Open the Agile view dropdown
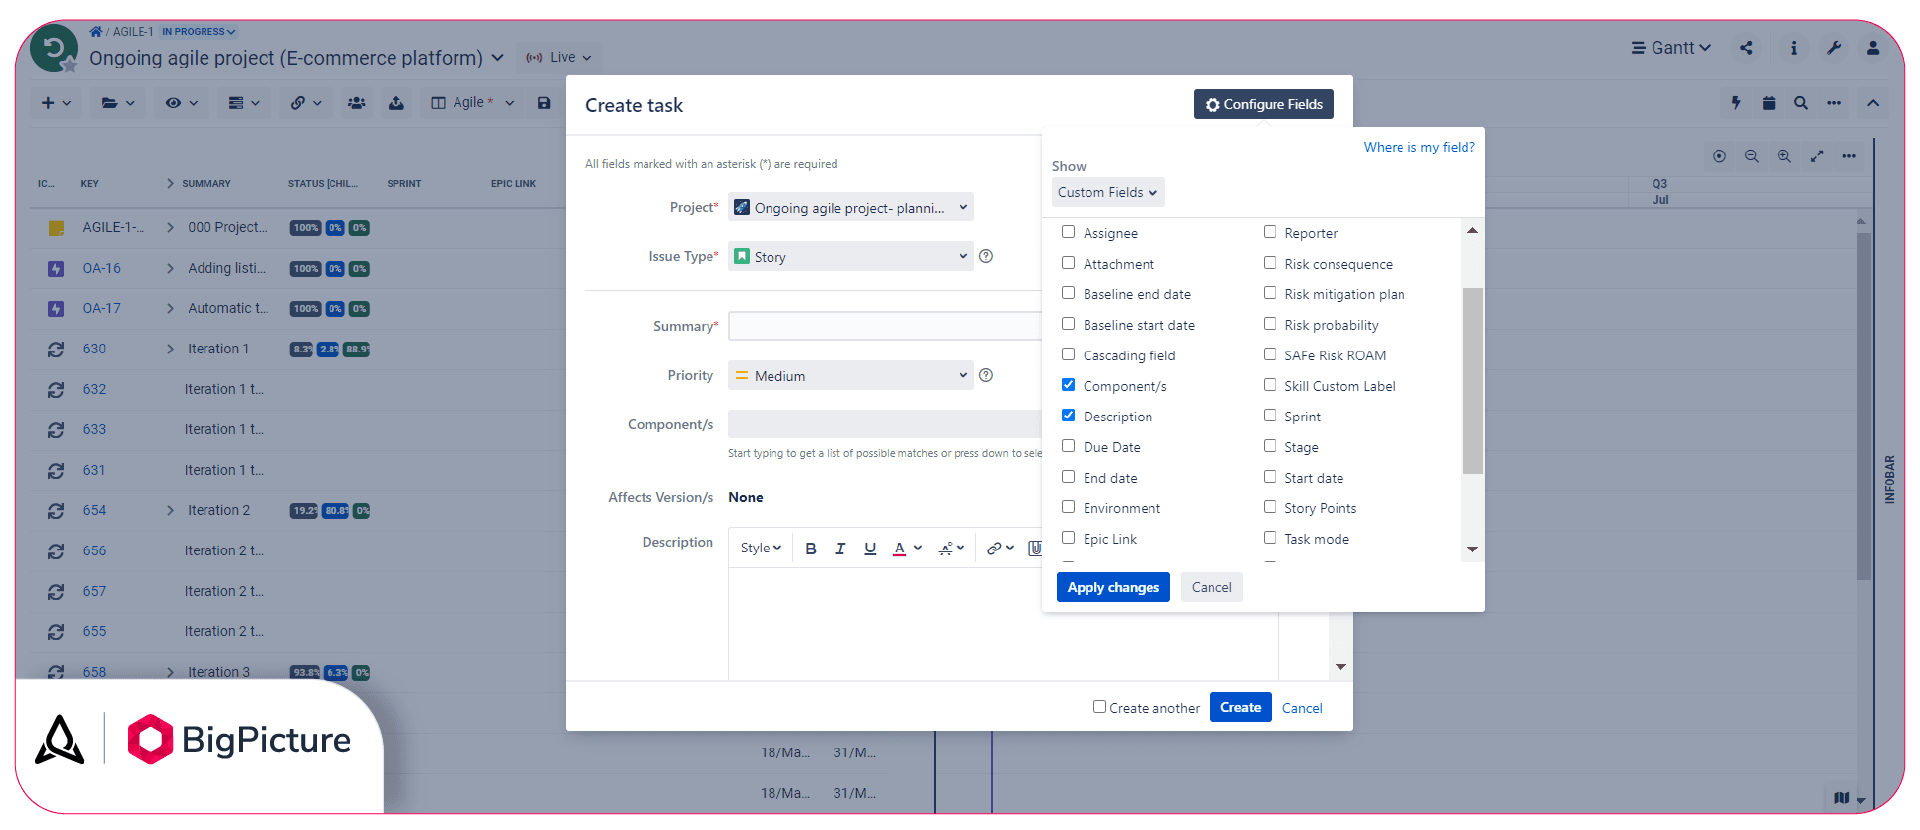This screenshot has height=830, width=1920. tap(472, 103)
